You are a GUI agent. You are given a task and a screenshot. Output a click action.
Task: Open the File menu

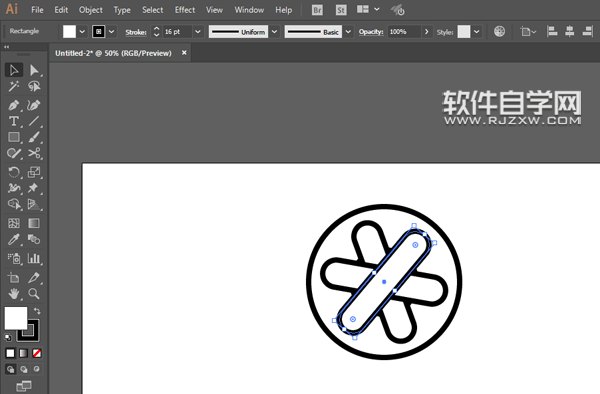[37, 10]
